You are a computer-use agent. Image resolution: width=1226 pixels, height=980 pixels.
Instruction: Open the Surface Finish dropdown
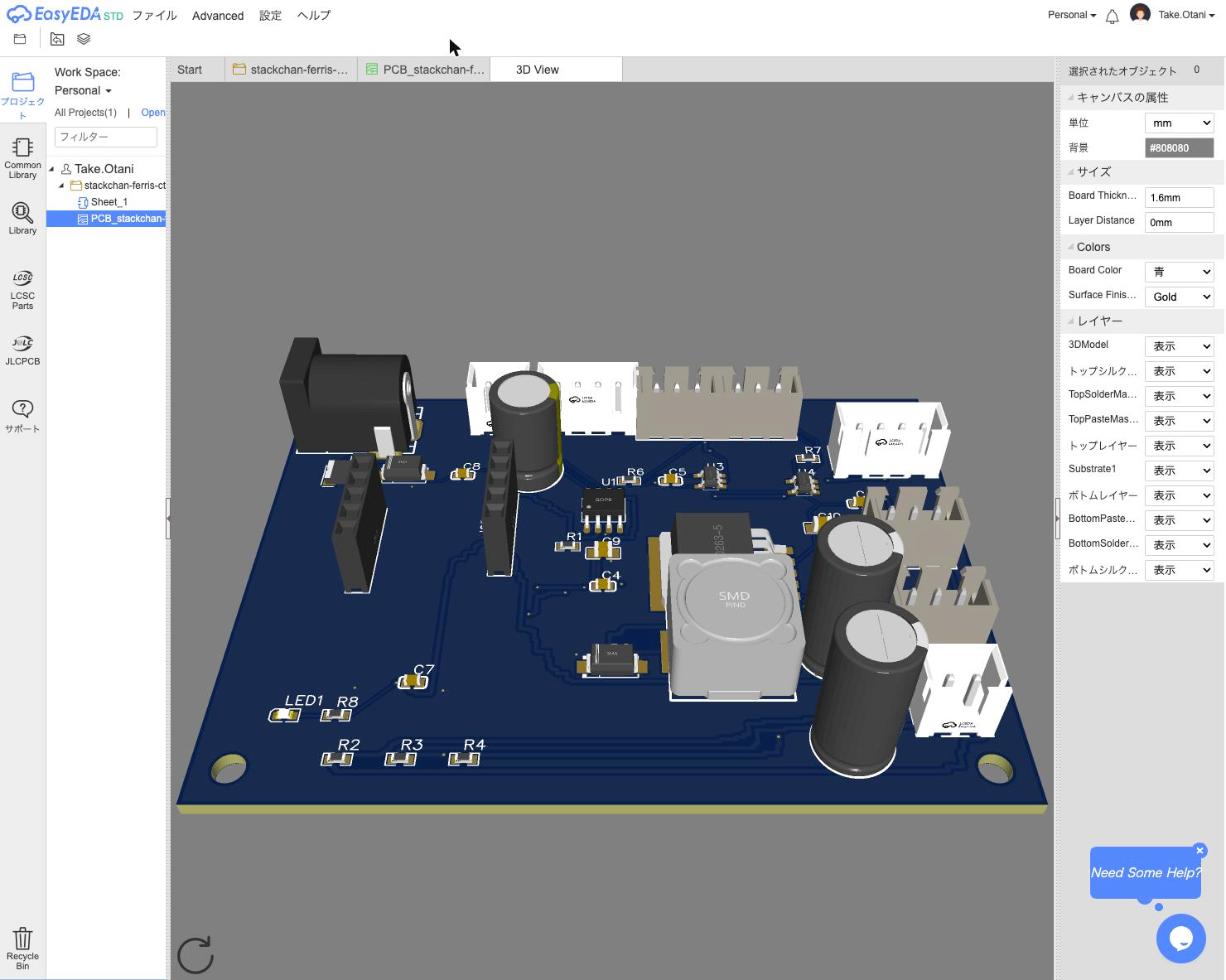pyautogui.click(x=1179, y=297)
